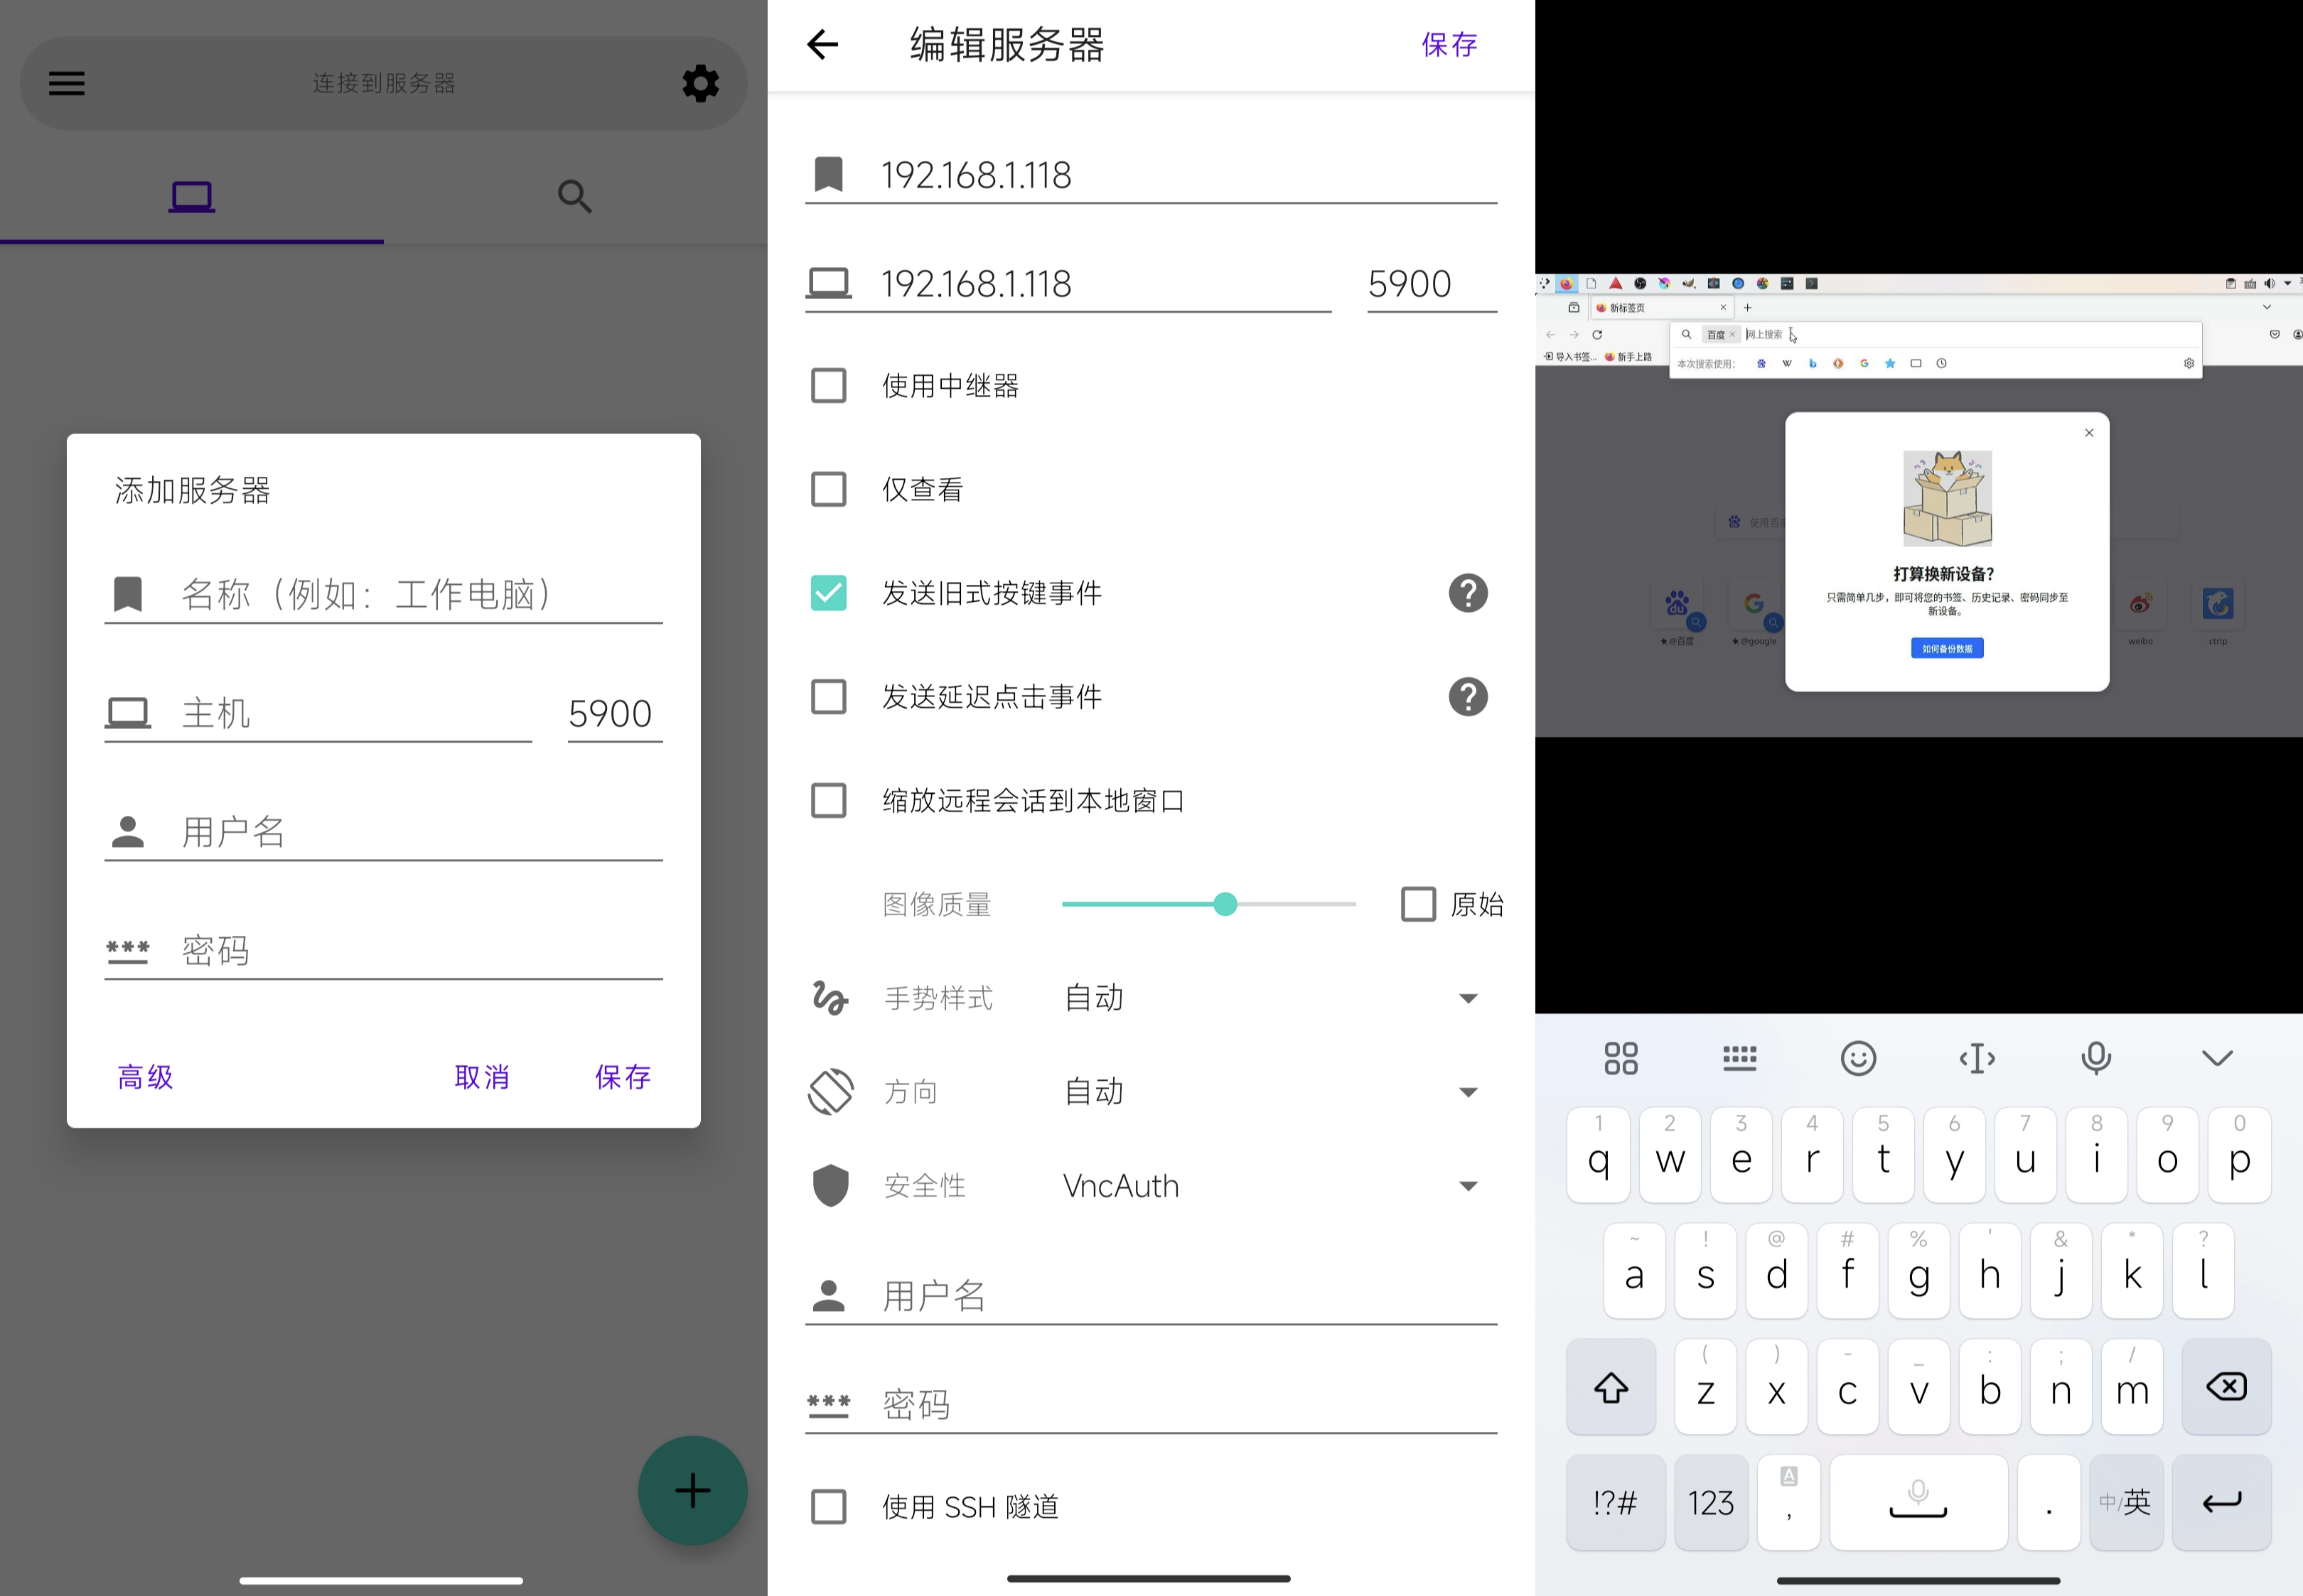Select the computer servers tab

[191, 196]
